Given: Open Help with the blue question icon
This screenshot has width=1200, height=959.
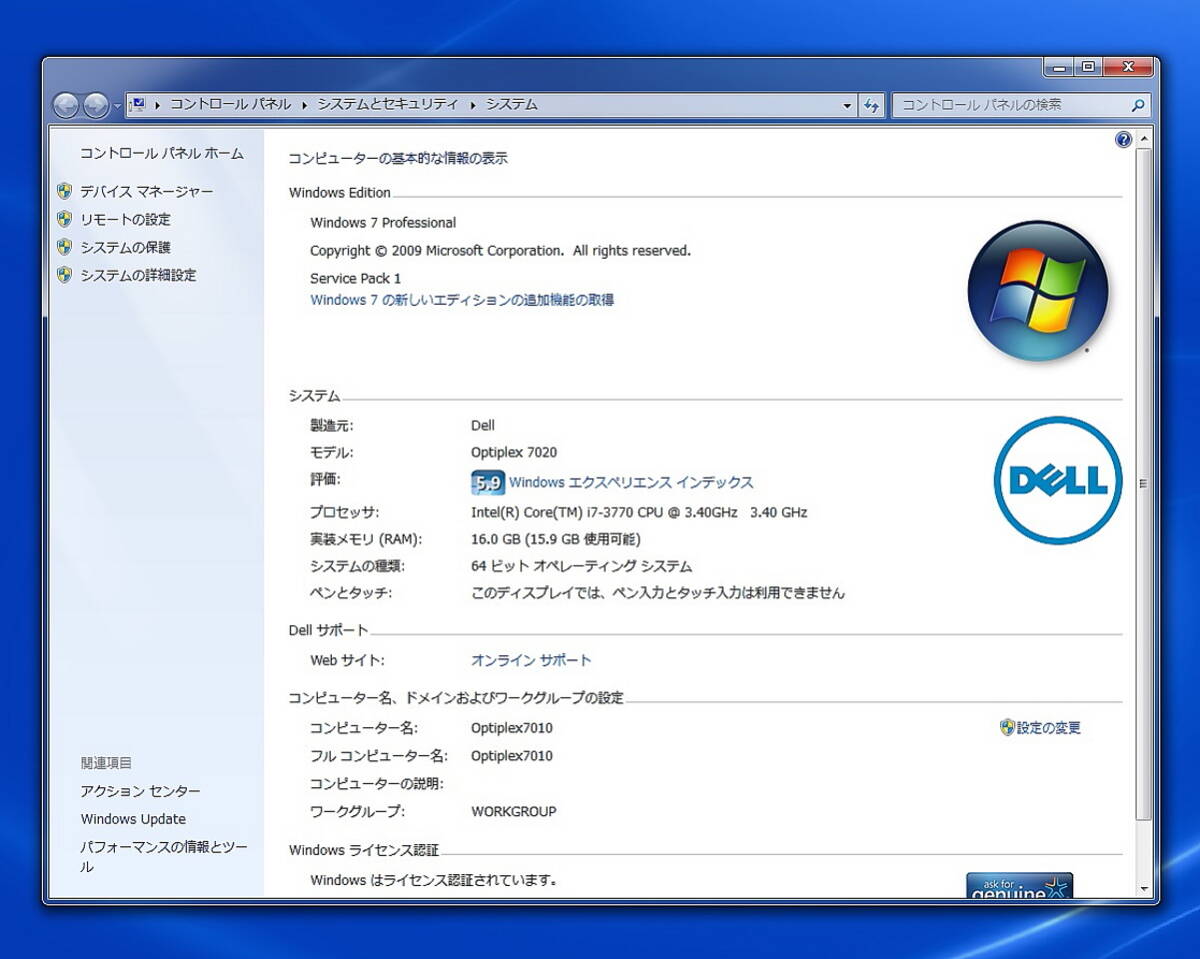Looking at the screenshot, I should pos(1123,140).
